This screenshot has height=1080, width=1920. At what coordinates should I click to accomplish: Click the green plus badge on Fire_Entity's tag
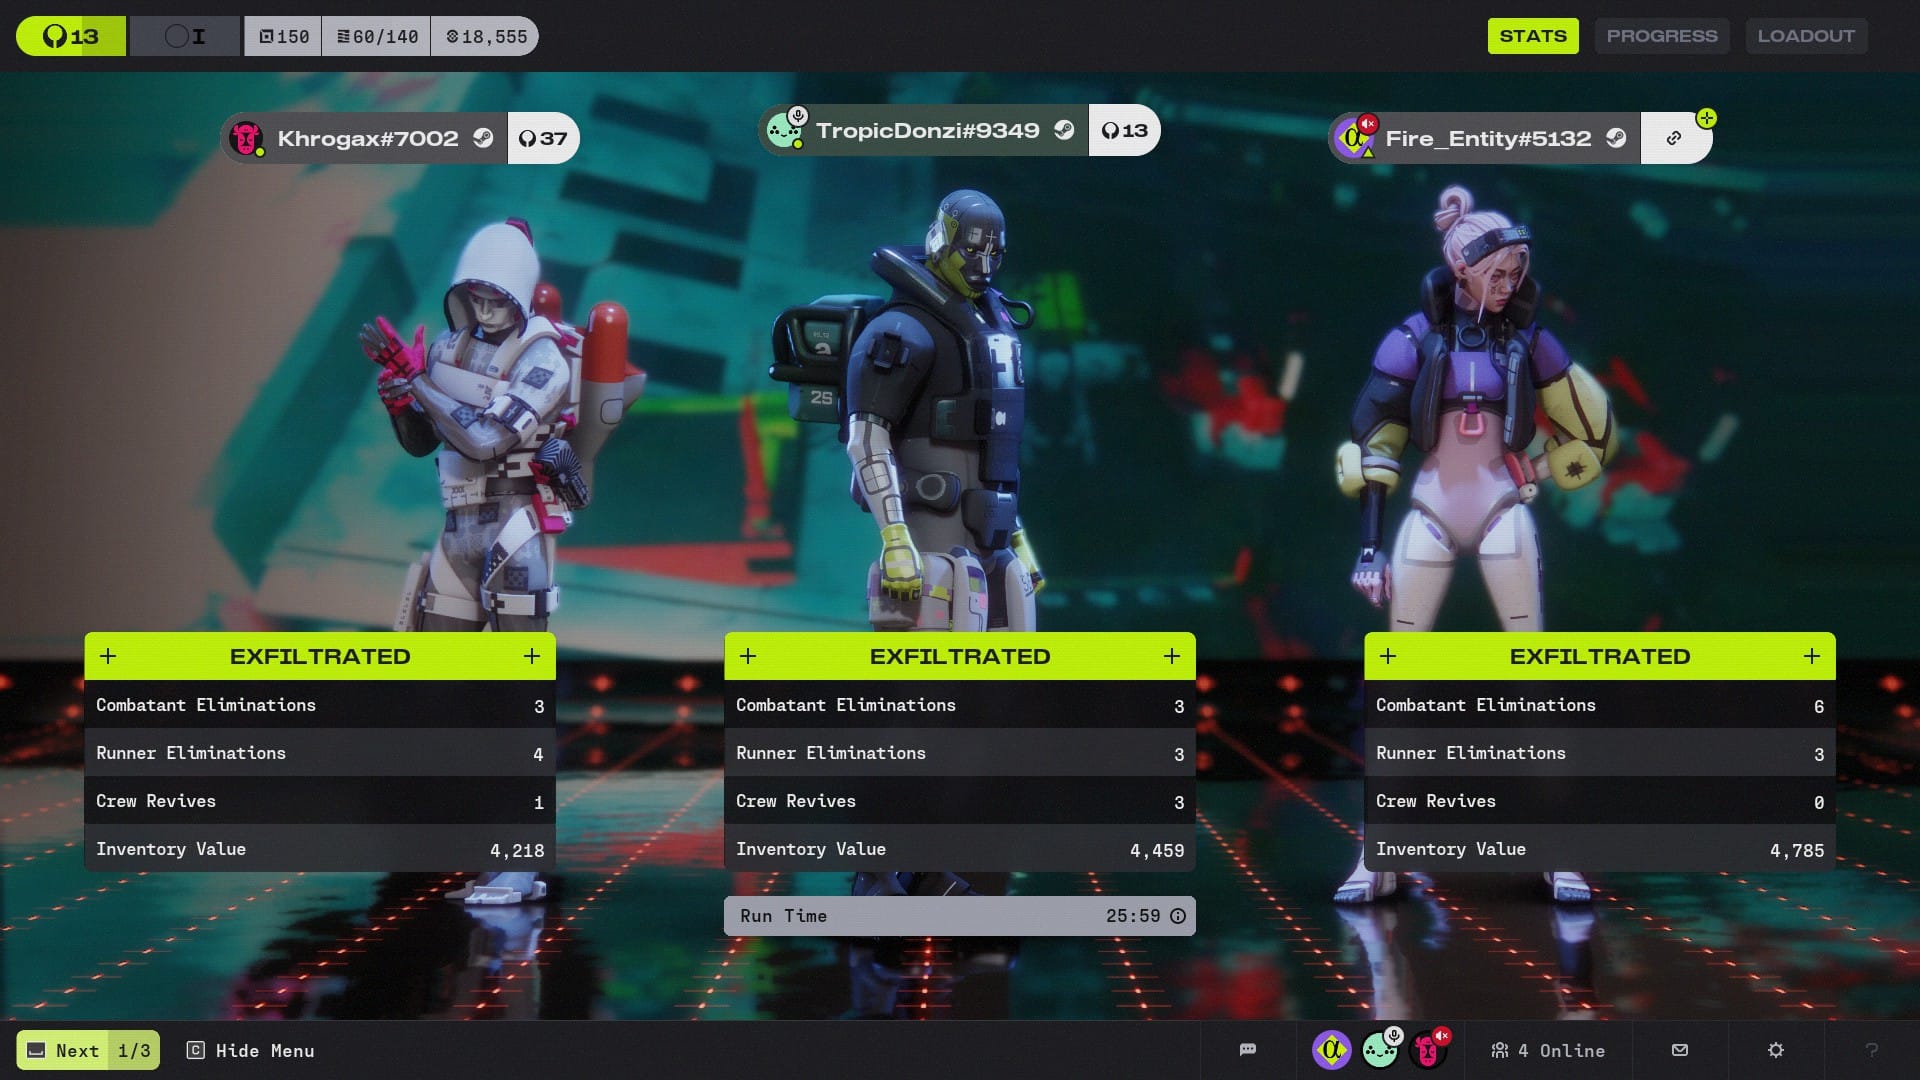tap(1707, 118)
